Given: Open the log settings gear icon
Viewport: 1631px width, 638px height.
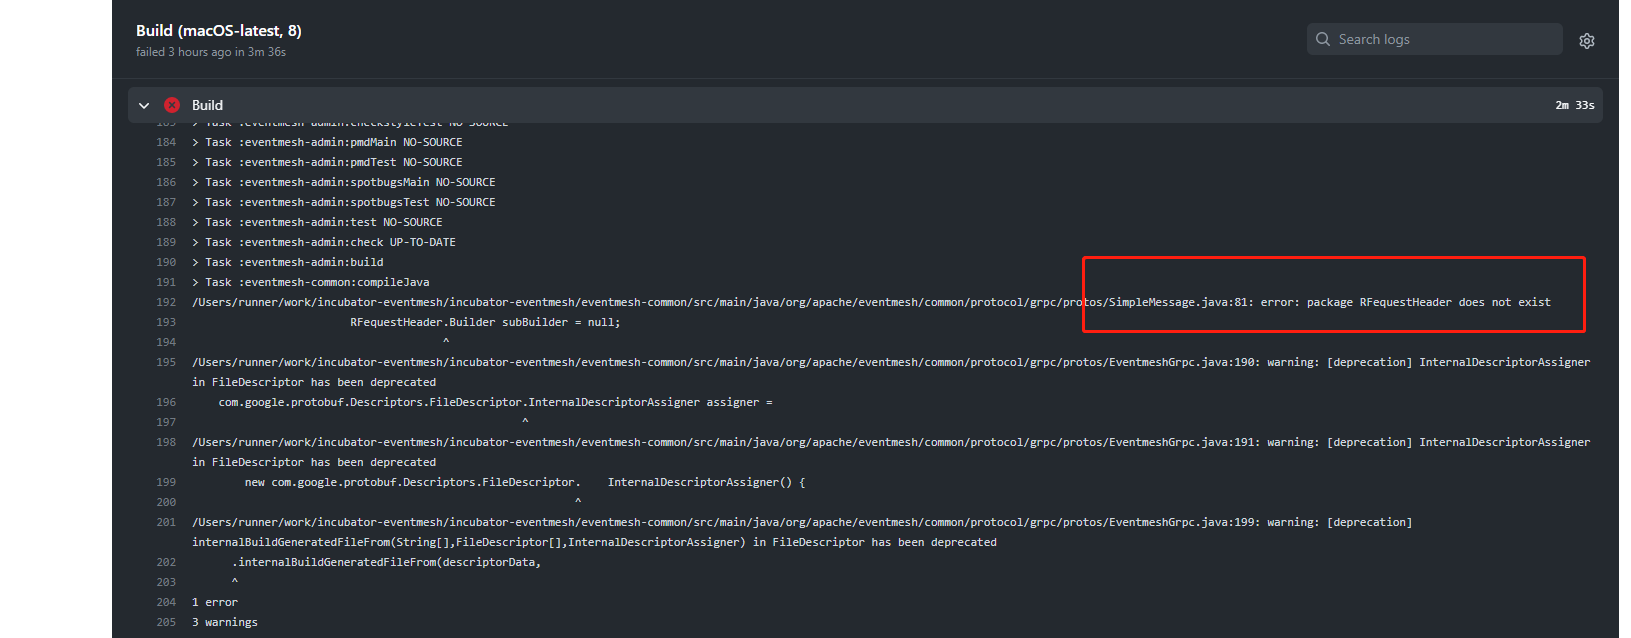Looking at the screenshot, I should point(1586,41).
